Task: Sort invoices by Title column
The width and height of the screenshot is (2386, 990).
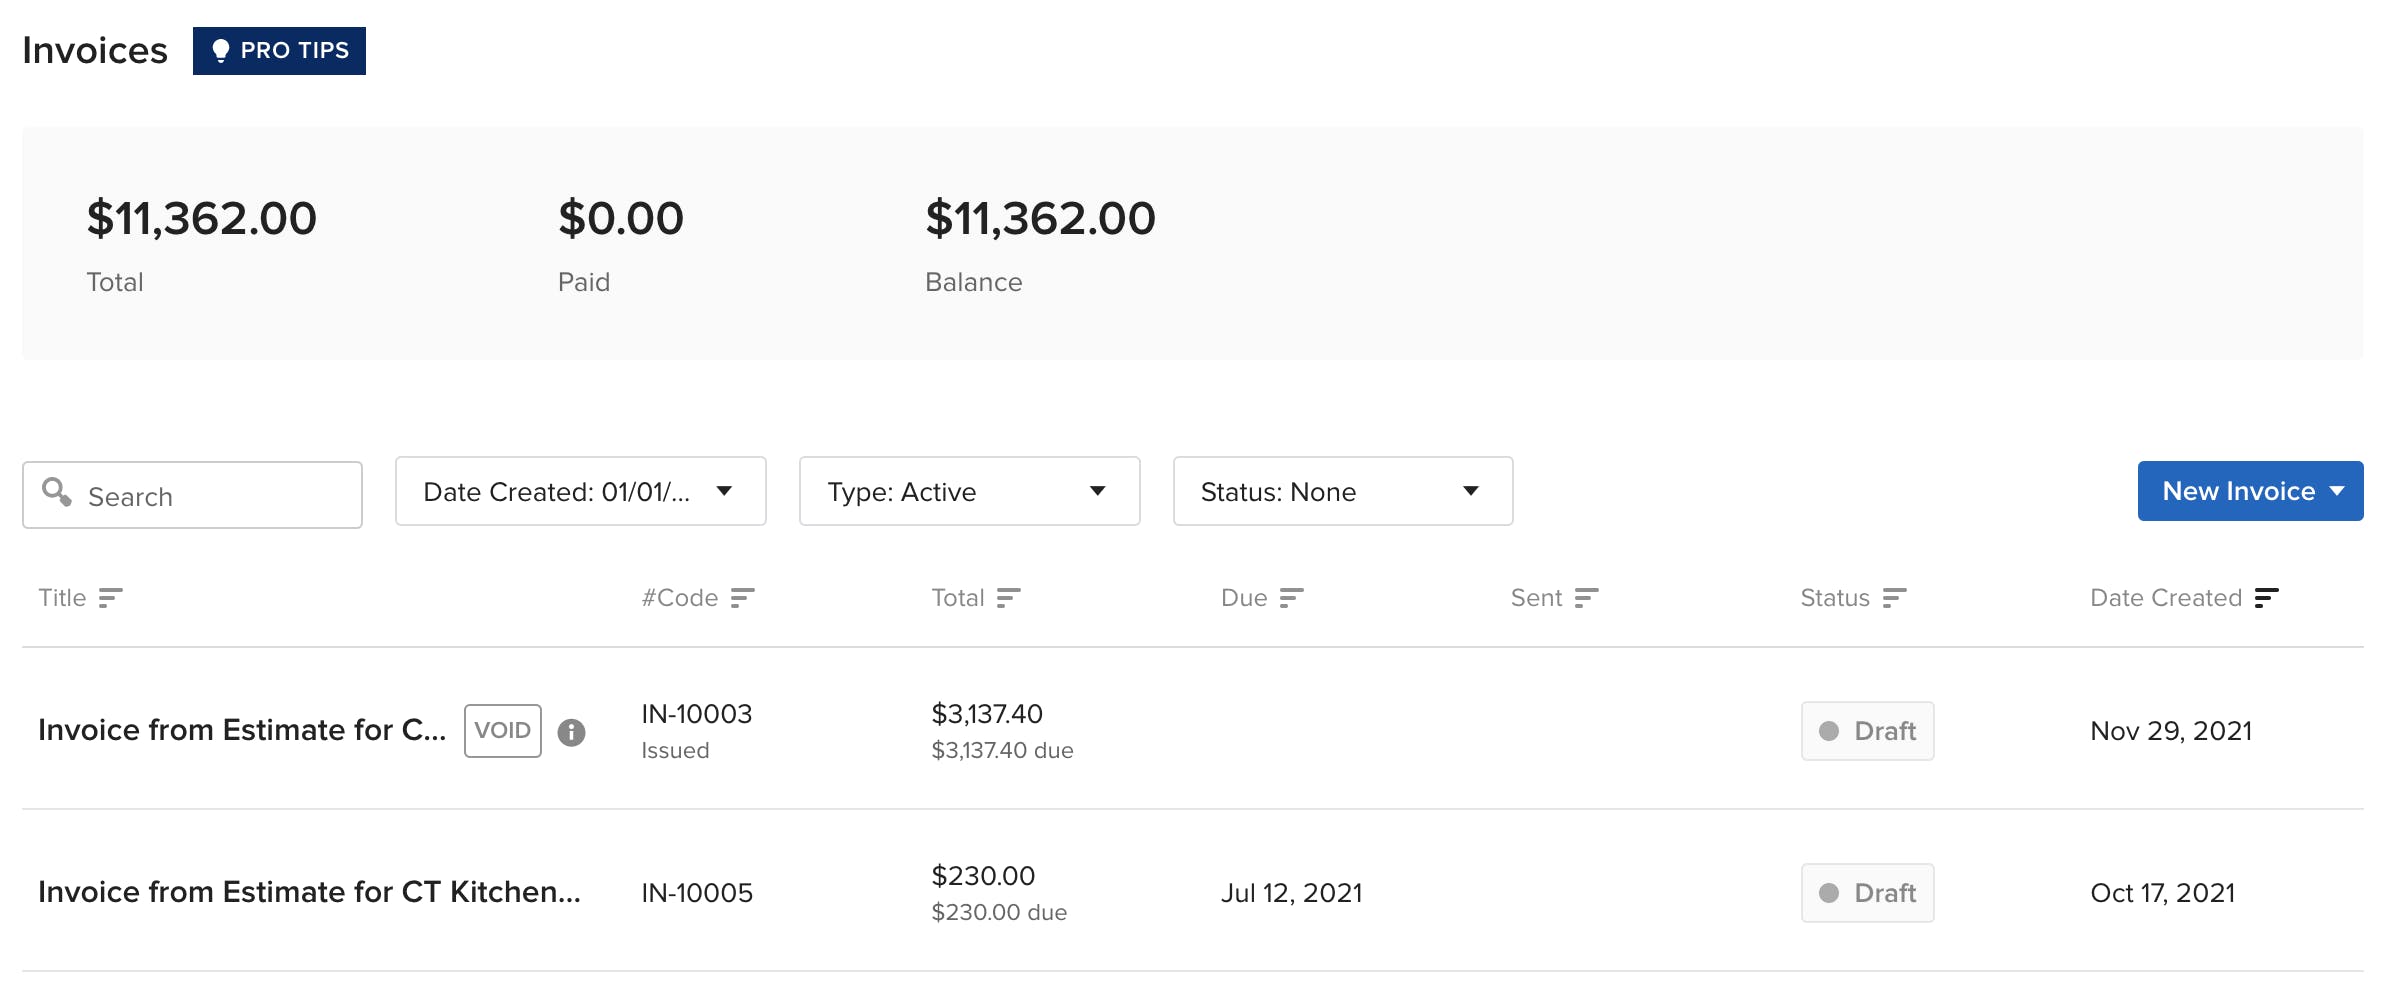Action: [110, 597]
